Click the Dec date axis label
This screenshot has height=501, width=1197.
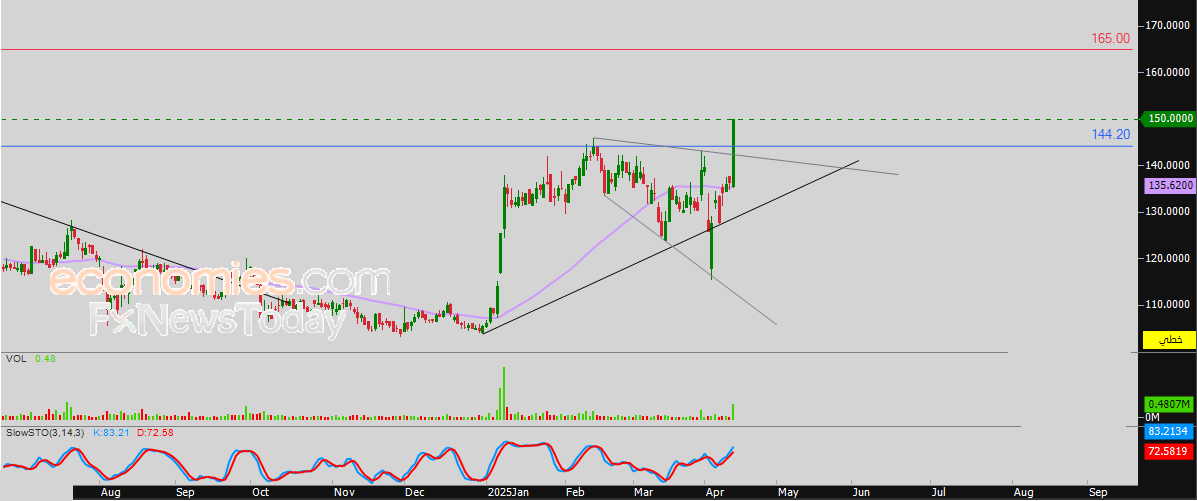pos(416,493)
